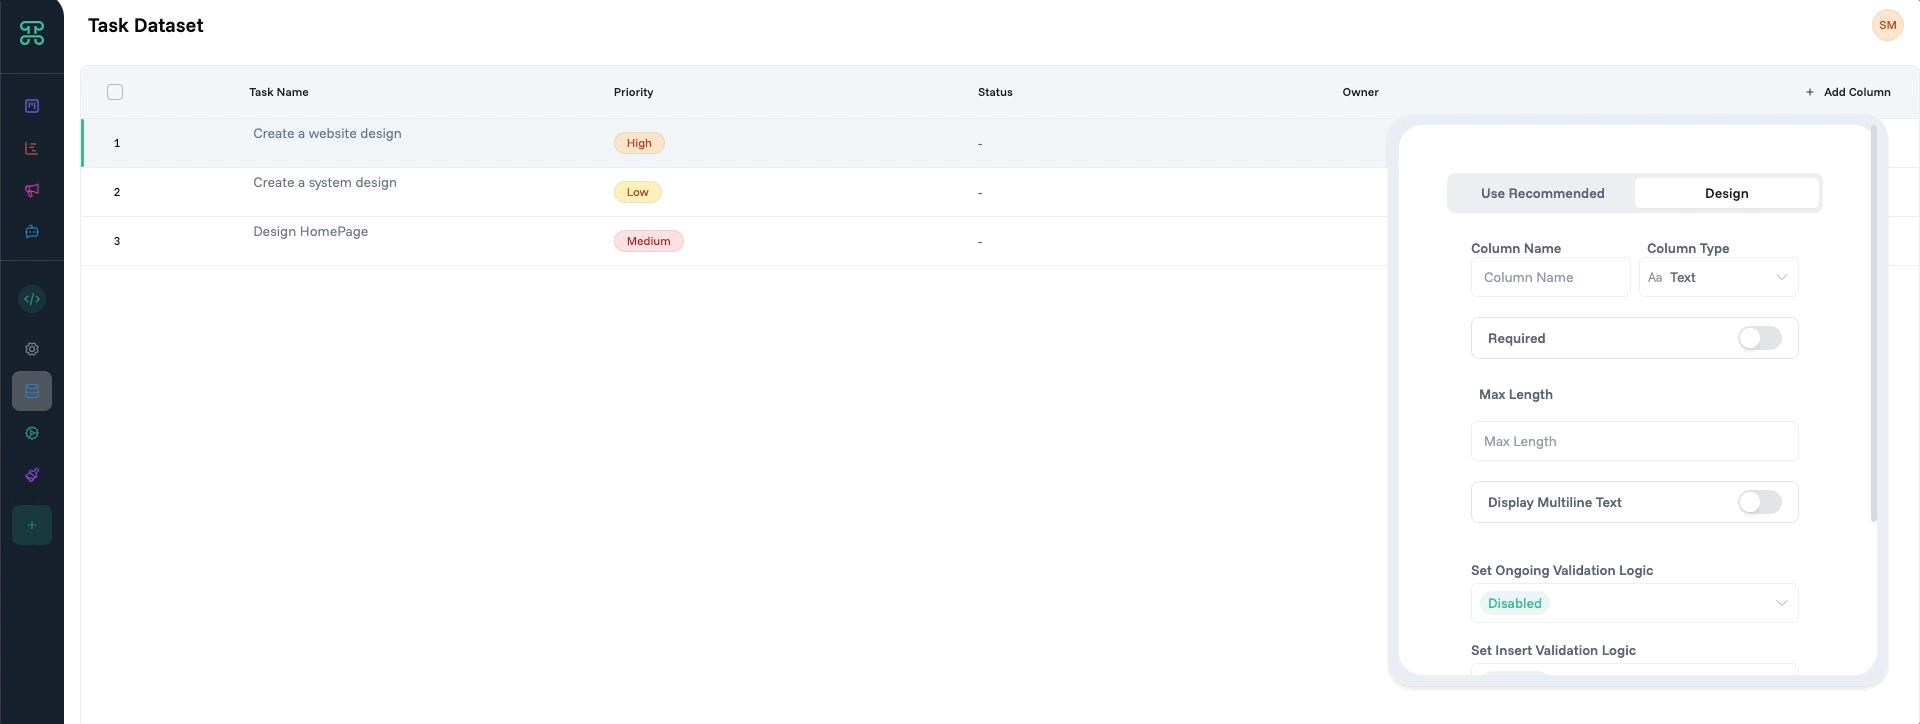Click the app logo in the sidebar

32,34
